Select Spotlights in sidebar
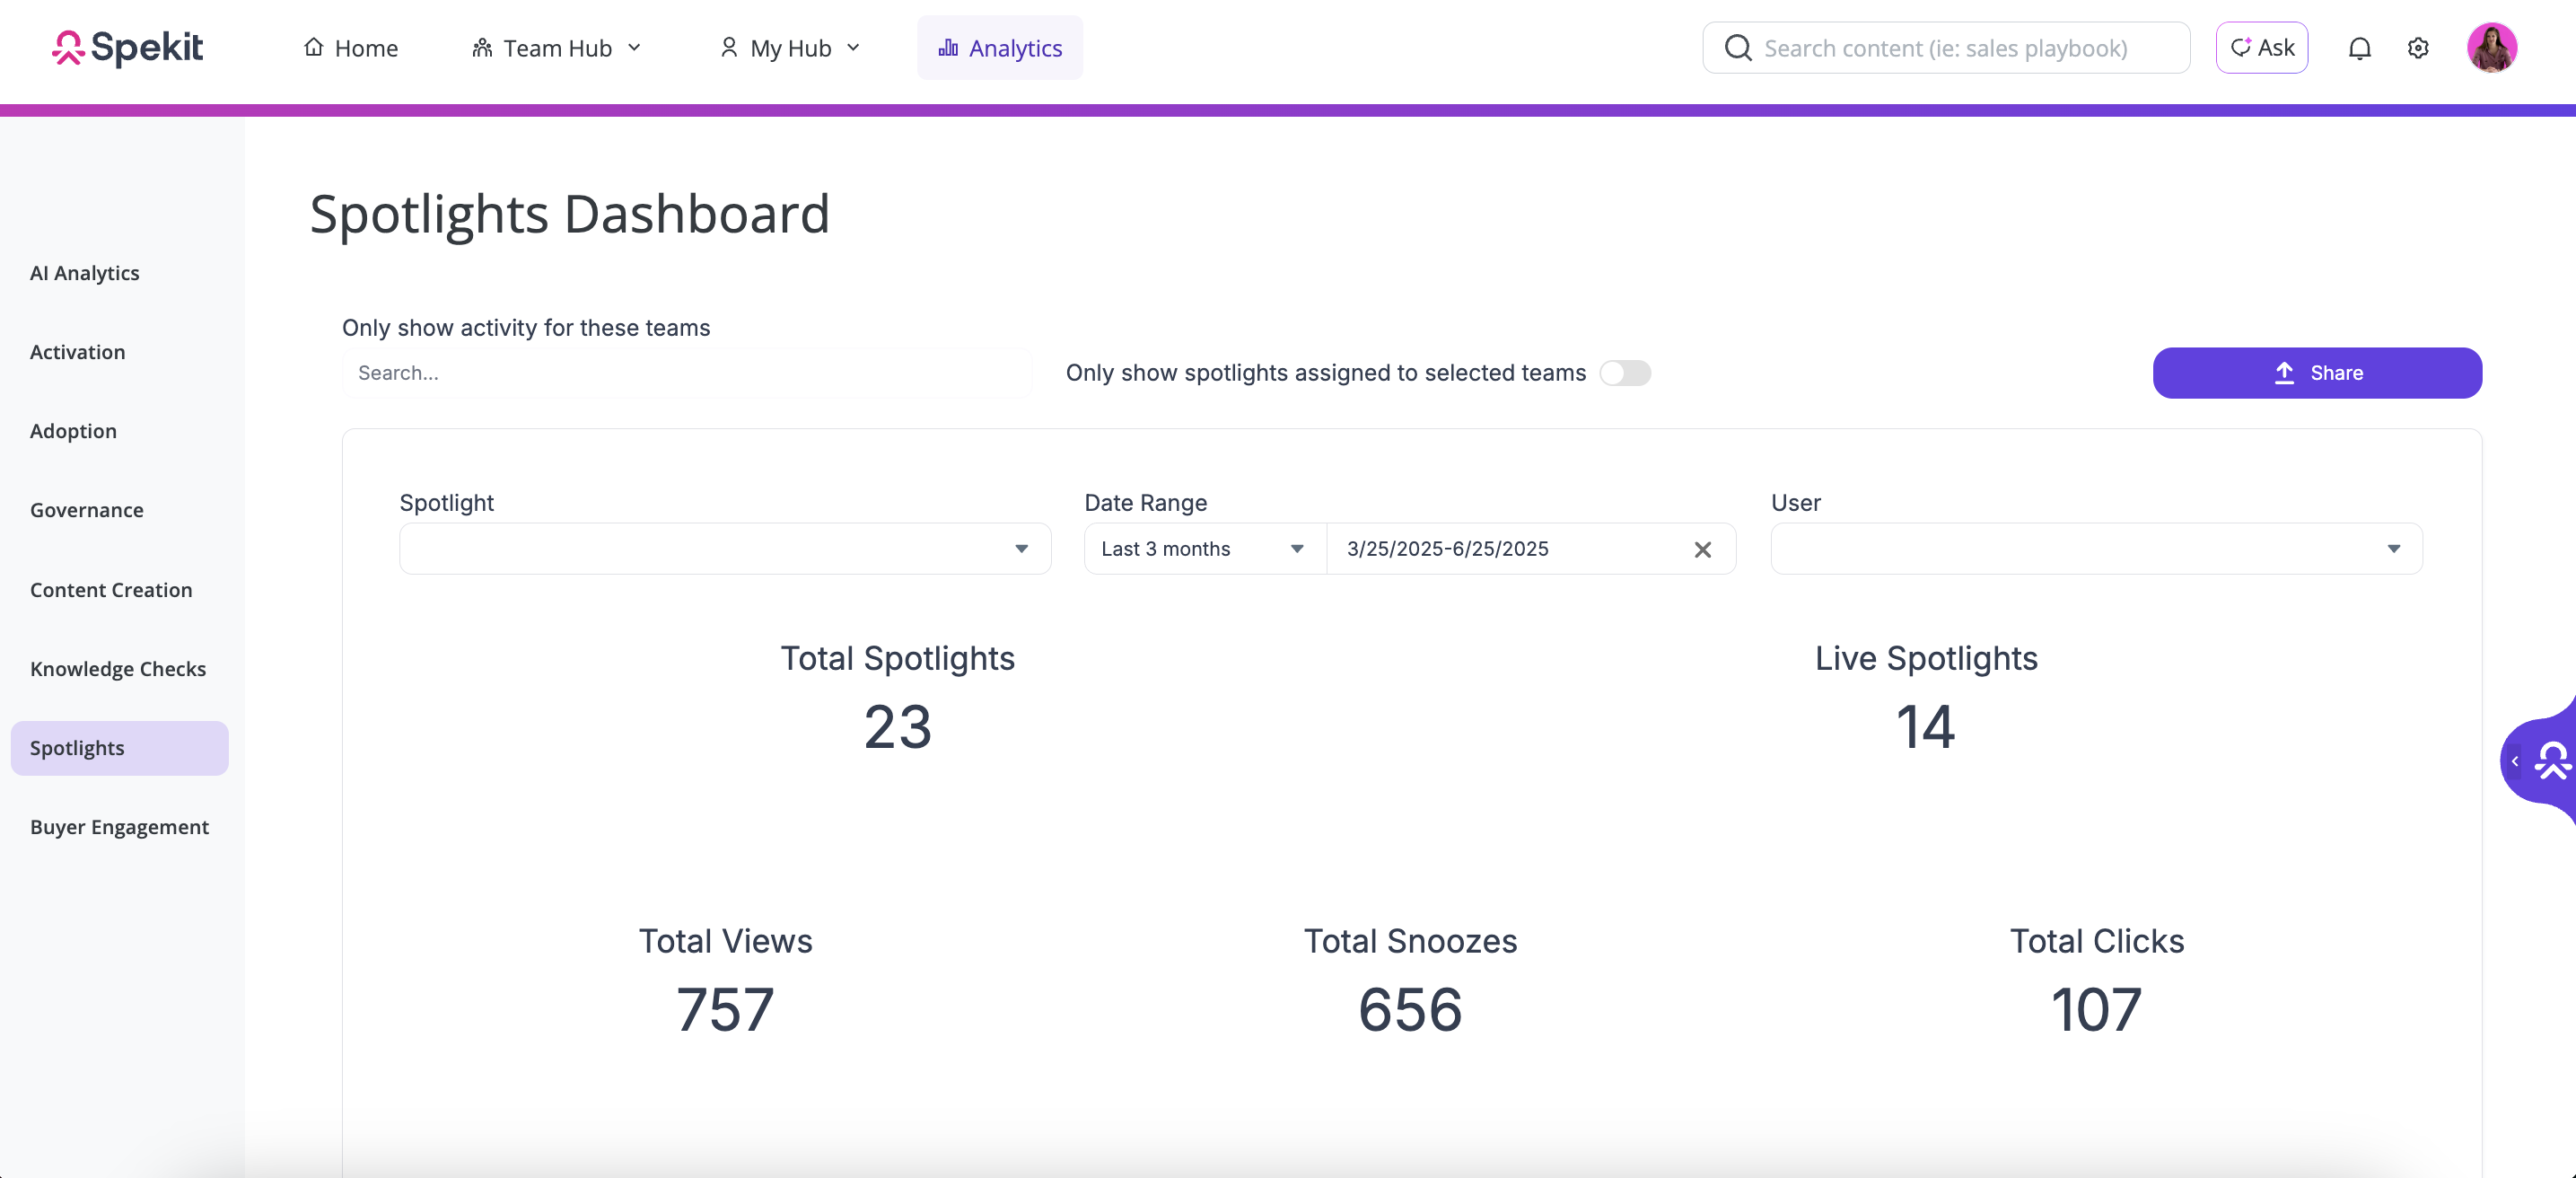The image size is (2576, 1178). point(119,748)
